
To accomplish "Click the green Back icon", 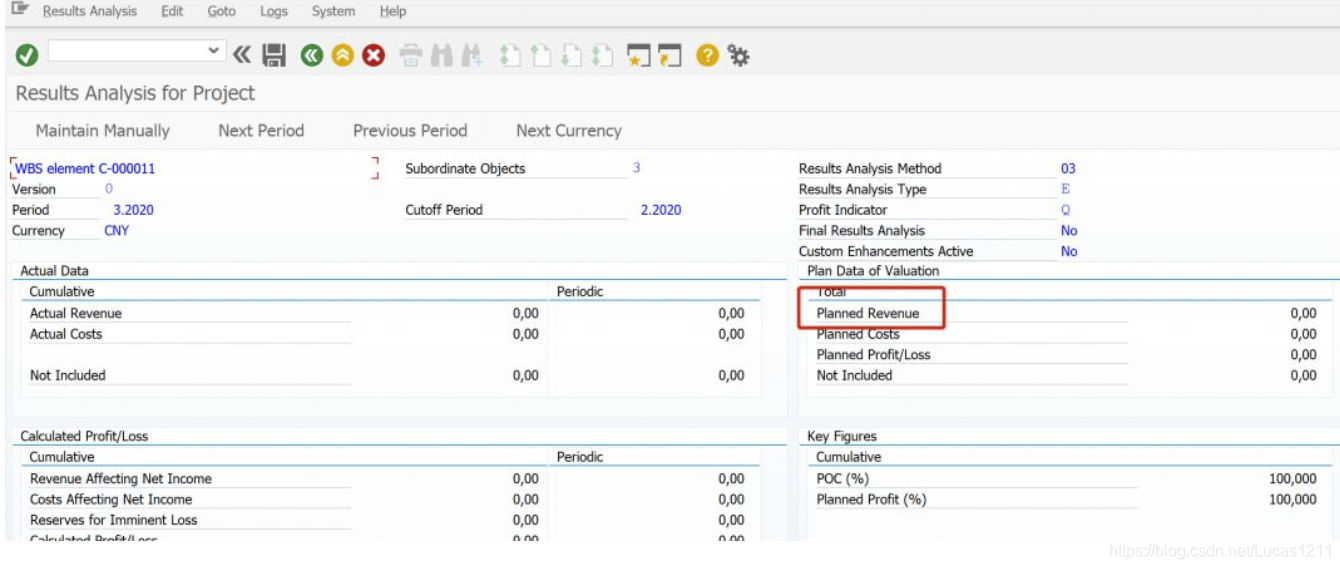I will [x=313, y=56].
